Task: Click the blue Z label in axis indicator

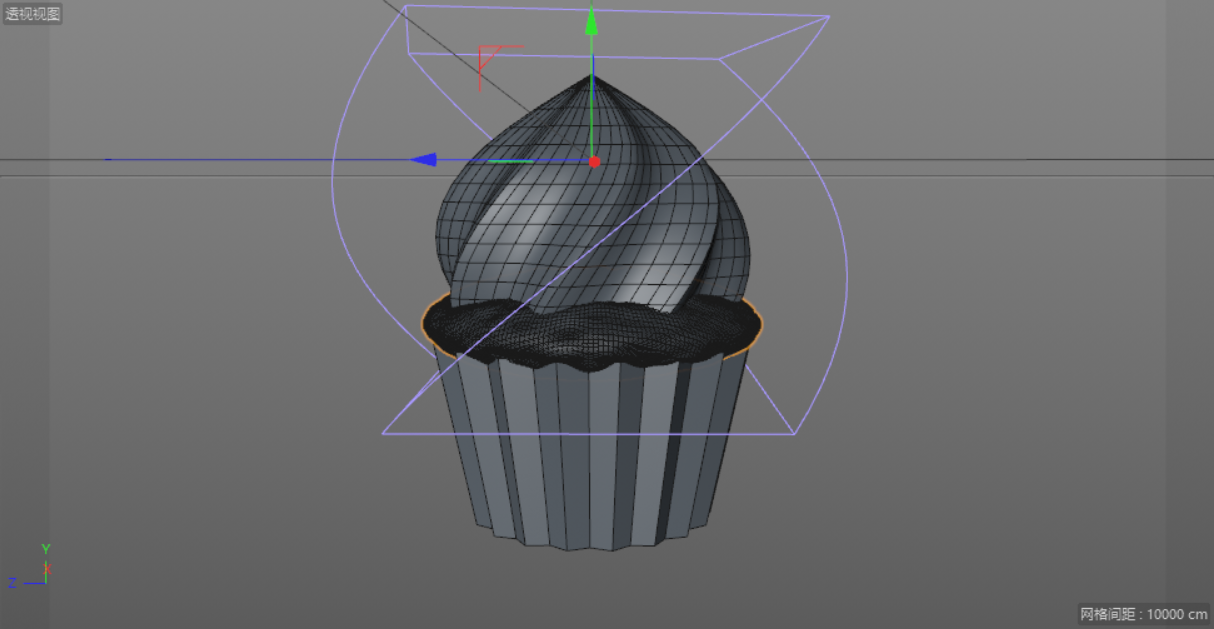Action: pyautogui.click(x=12, y=582)
